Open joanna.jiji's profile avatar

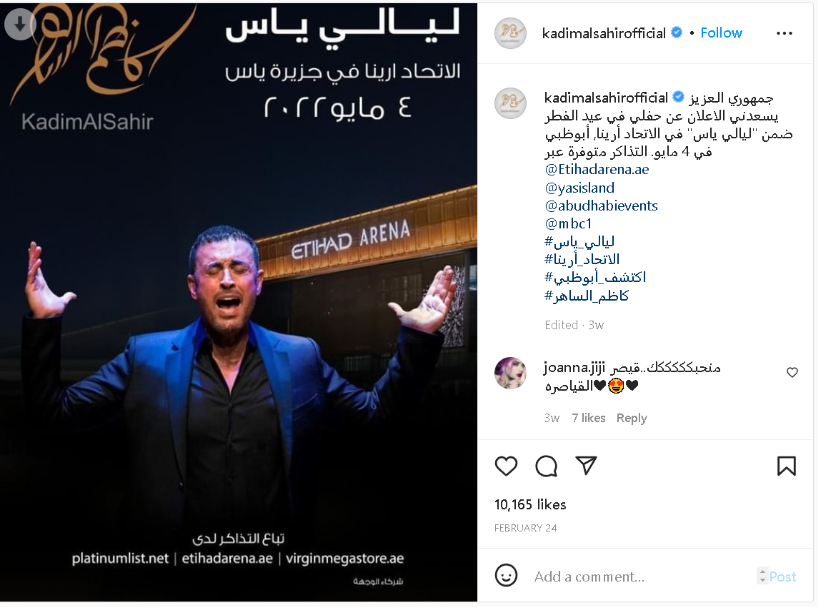tap(510, 373)
